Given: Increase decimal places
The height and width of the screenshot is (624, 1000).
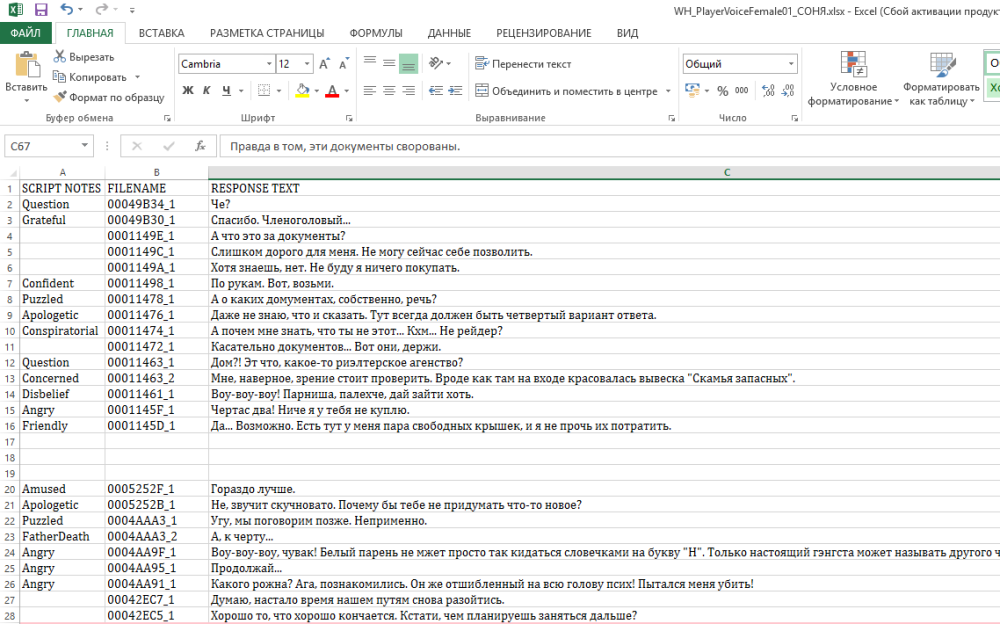Looking at the screenshot, I should [x=768, y=91].
